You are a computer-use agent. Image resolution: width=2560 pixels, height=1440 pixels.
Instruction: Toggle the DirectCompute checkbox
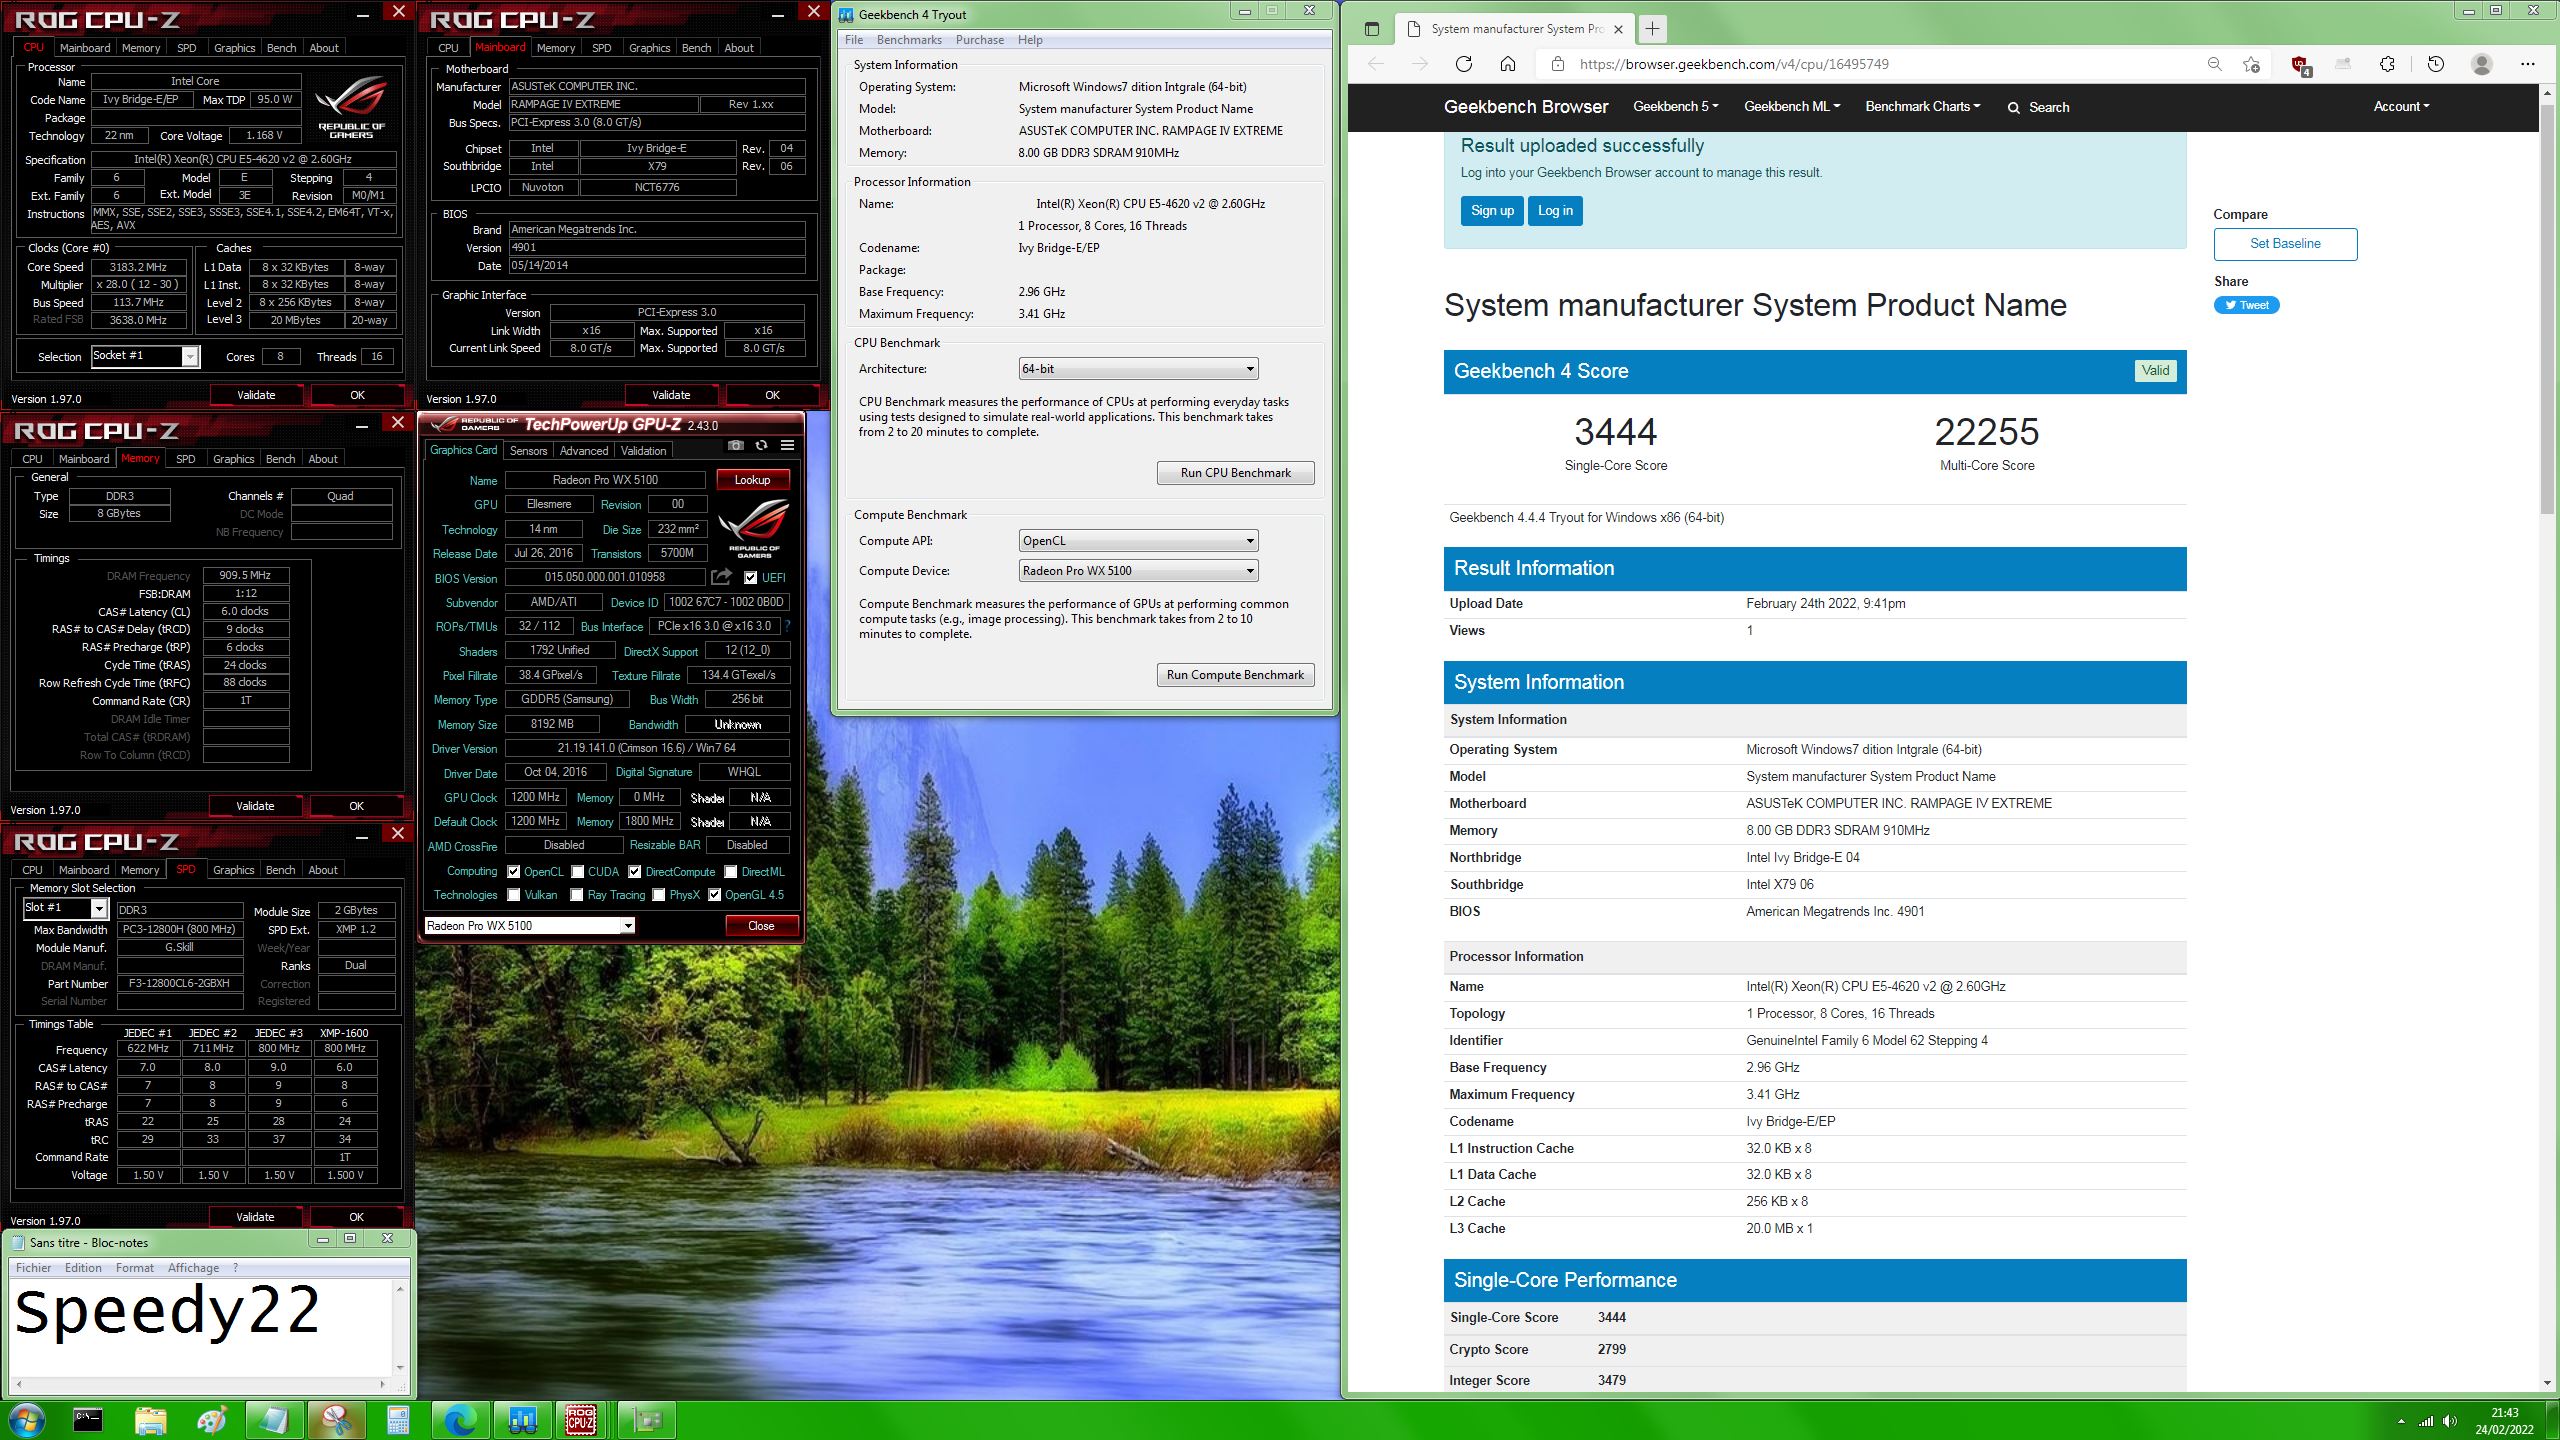(x=635, y=871)
